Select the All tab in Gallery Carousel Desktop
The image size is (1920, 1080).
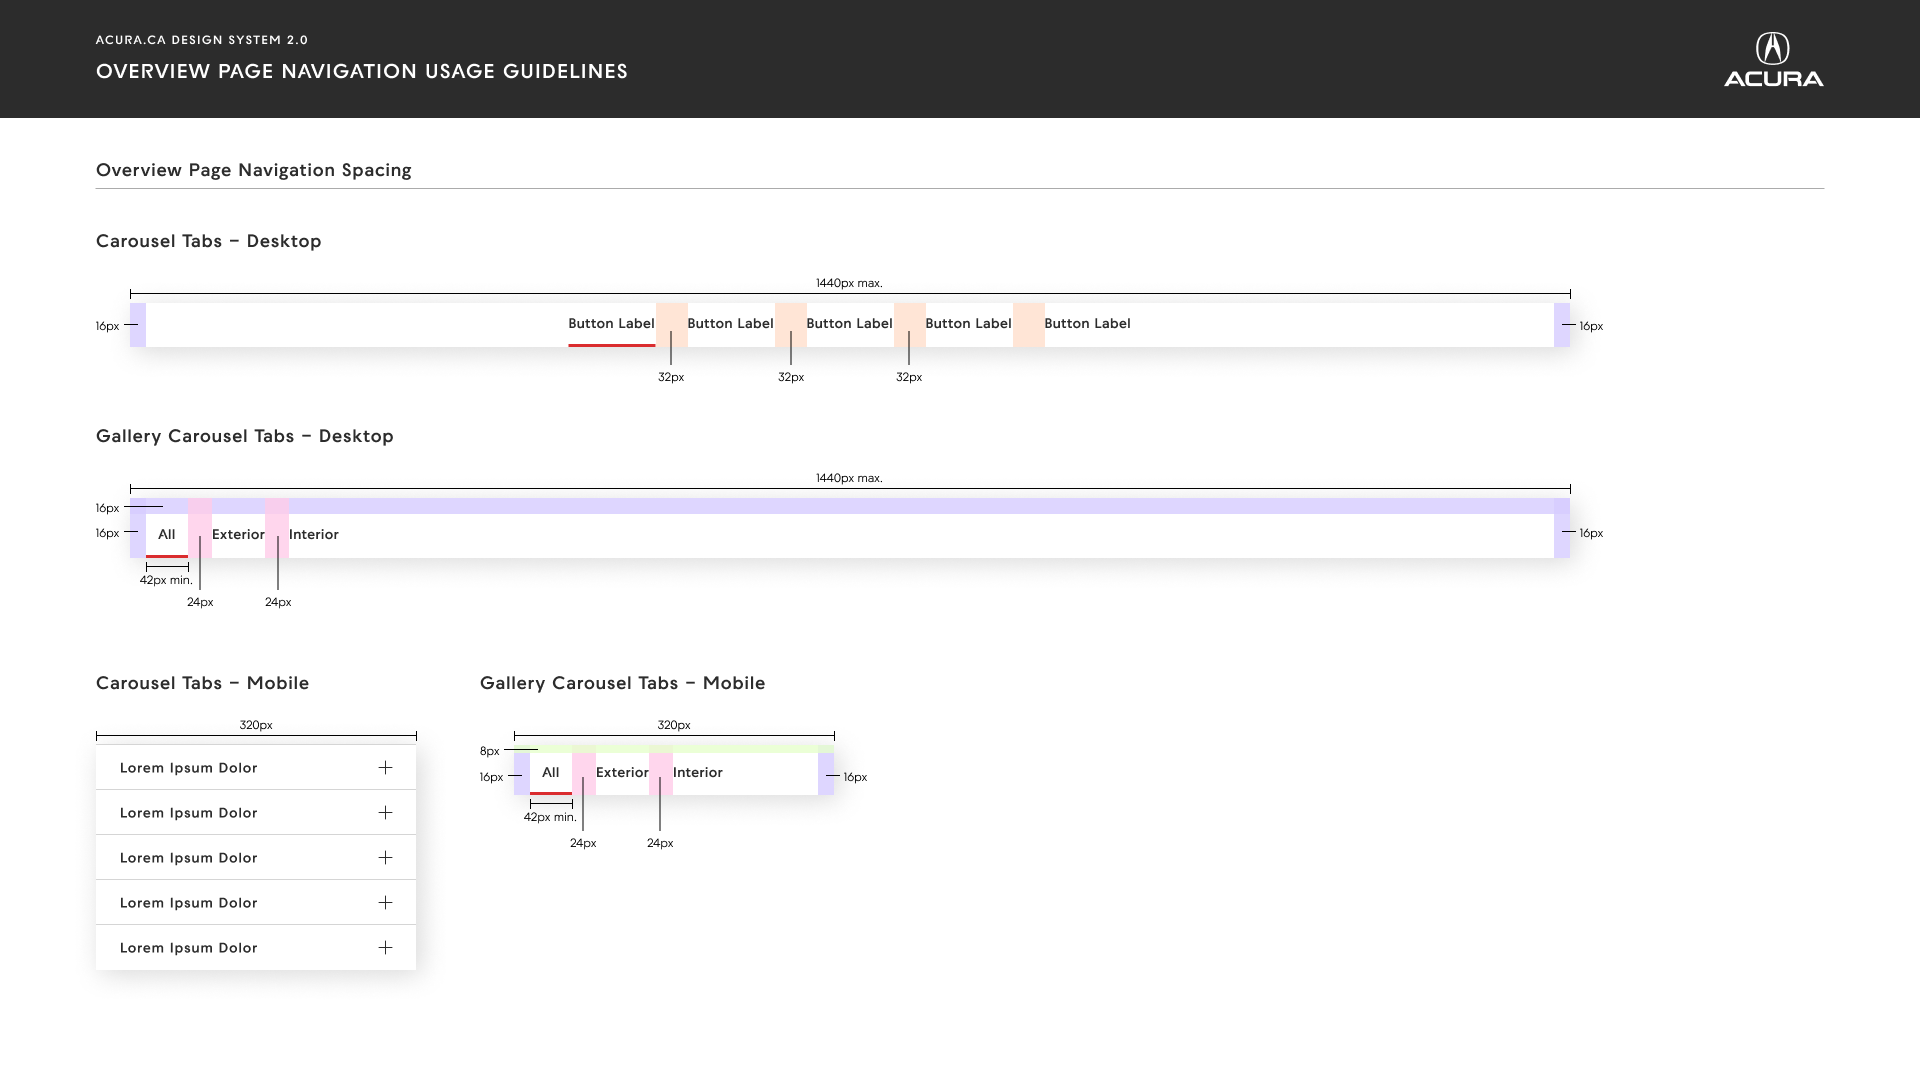coord(167,535)
